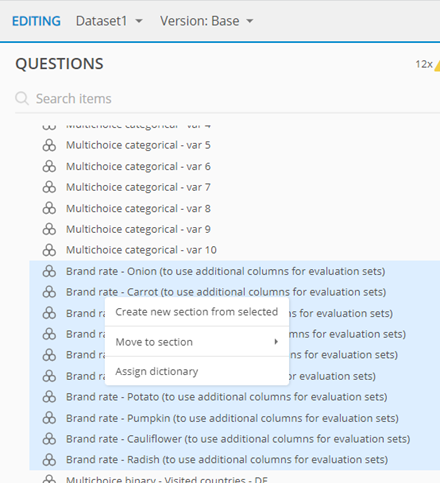
Task: Click multichoice icon beside var 5
Action: pyautogui.click(x=49, y=145)
